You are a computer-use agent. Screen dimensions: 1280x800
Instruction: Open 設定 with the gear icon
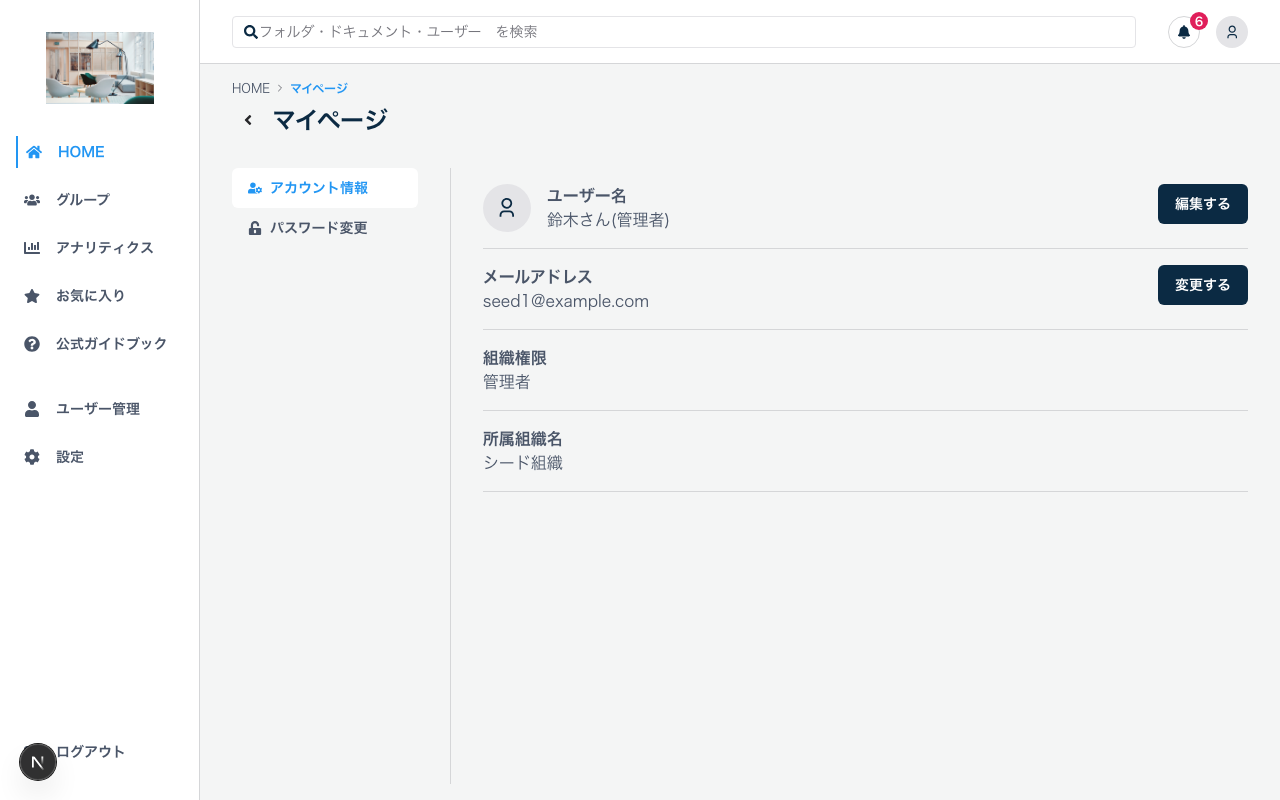tap(33, 457)
